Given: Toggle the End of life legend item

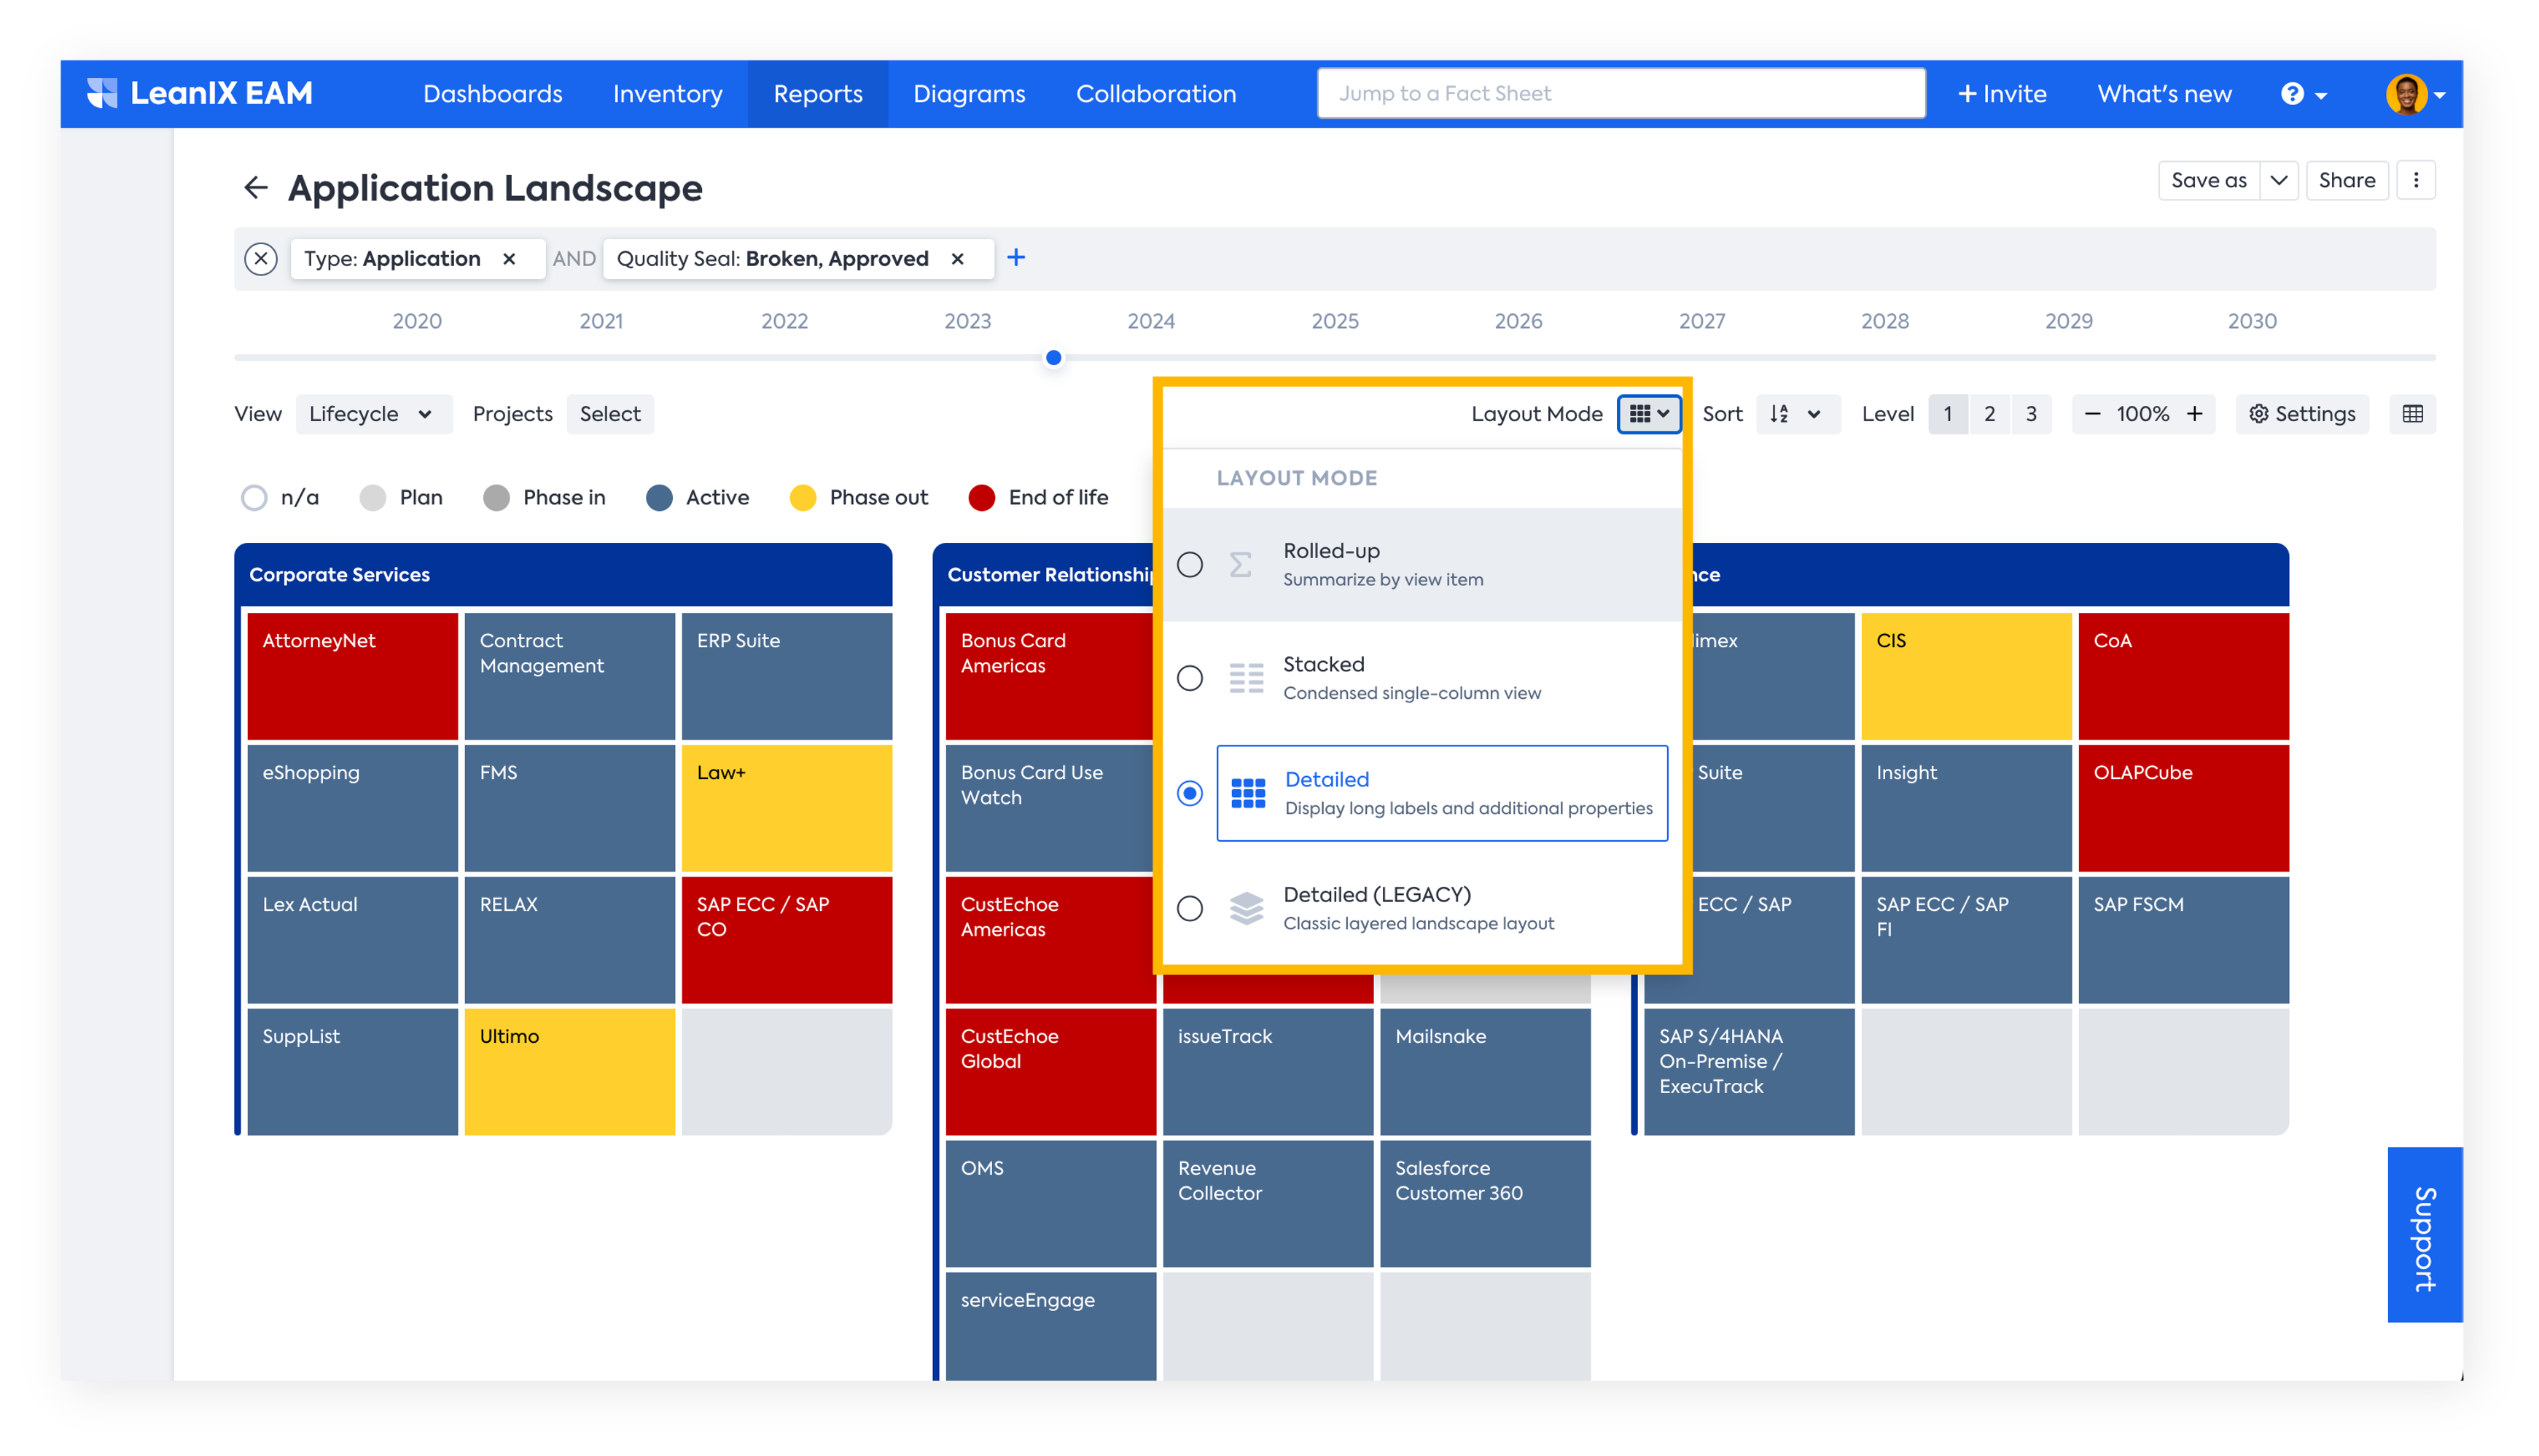Looking at the screenshot, I should point(1038,497).
